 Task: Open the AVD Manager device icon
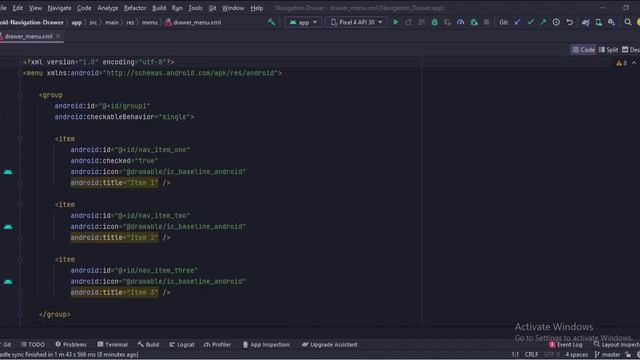tap(599, 22)
